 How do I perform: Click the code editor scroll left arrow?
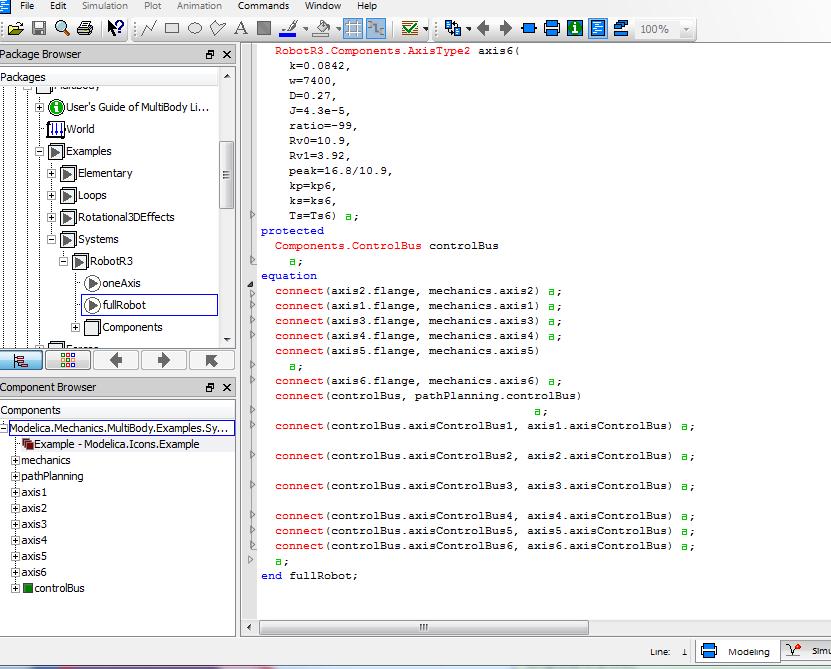click(x=249, y=628)
